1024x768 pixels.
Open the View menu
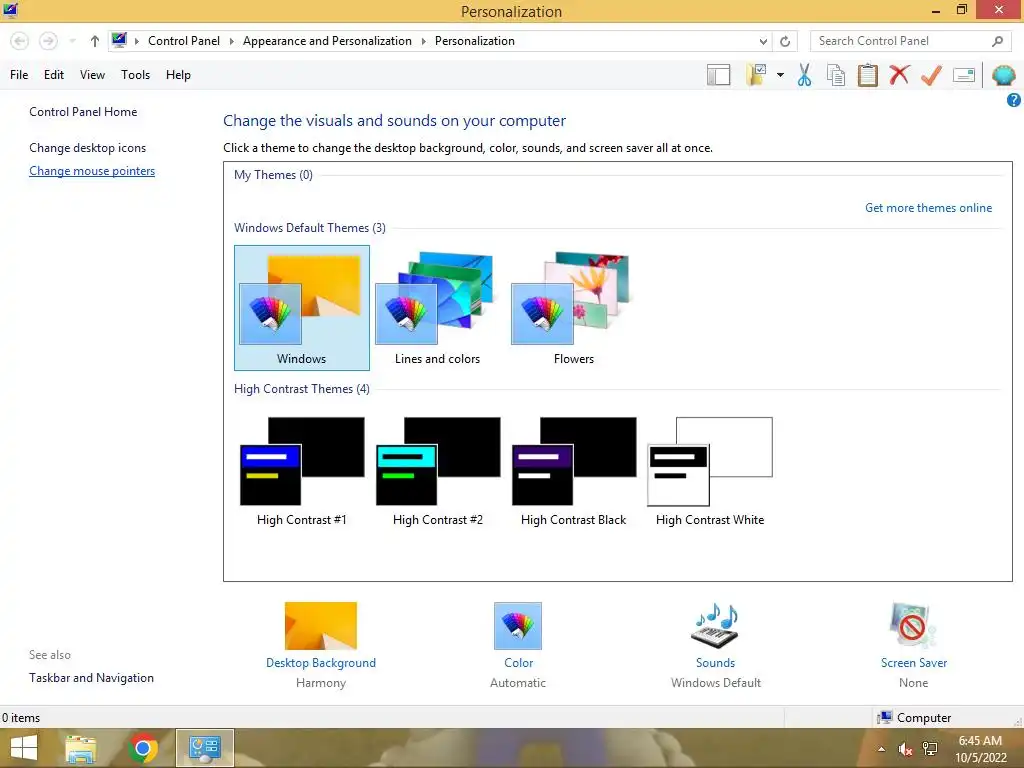click(x=92, y=75)
